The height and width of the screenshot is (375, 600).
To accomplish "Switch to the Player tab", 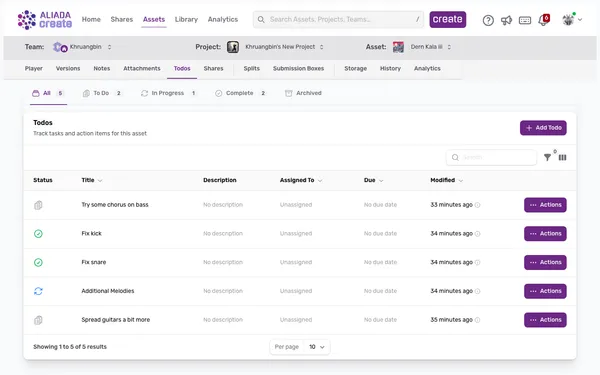I will click(34, 68).
